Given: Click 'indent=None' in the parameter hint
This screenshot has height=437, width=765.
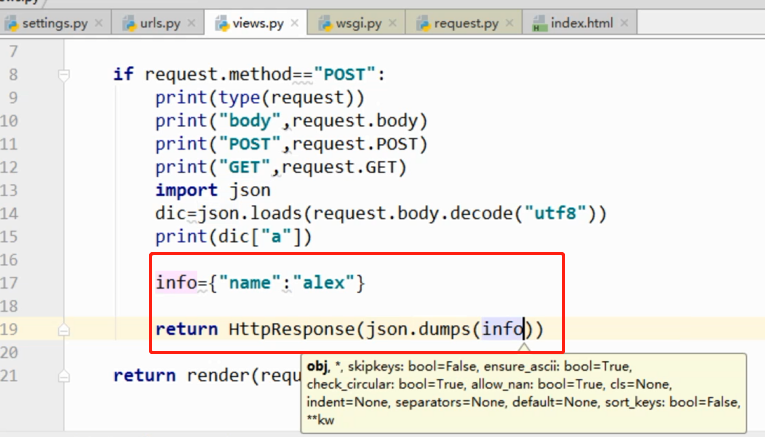Looking at the screenshot, I should point(347,402).
